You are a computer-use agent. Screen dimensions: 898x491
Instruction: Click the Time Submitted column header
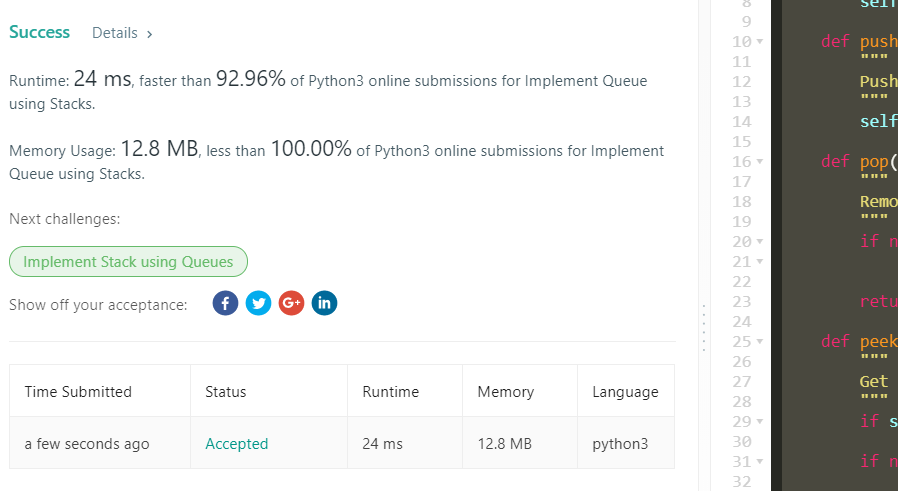point(78,391)
